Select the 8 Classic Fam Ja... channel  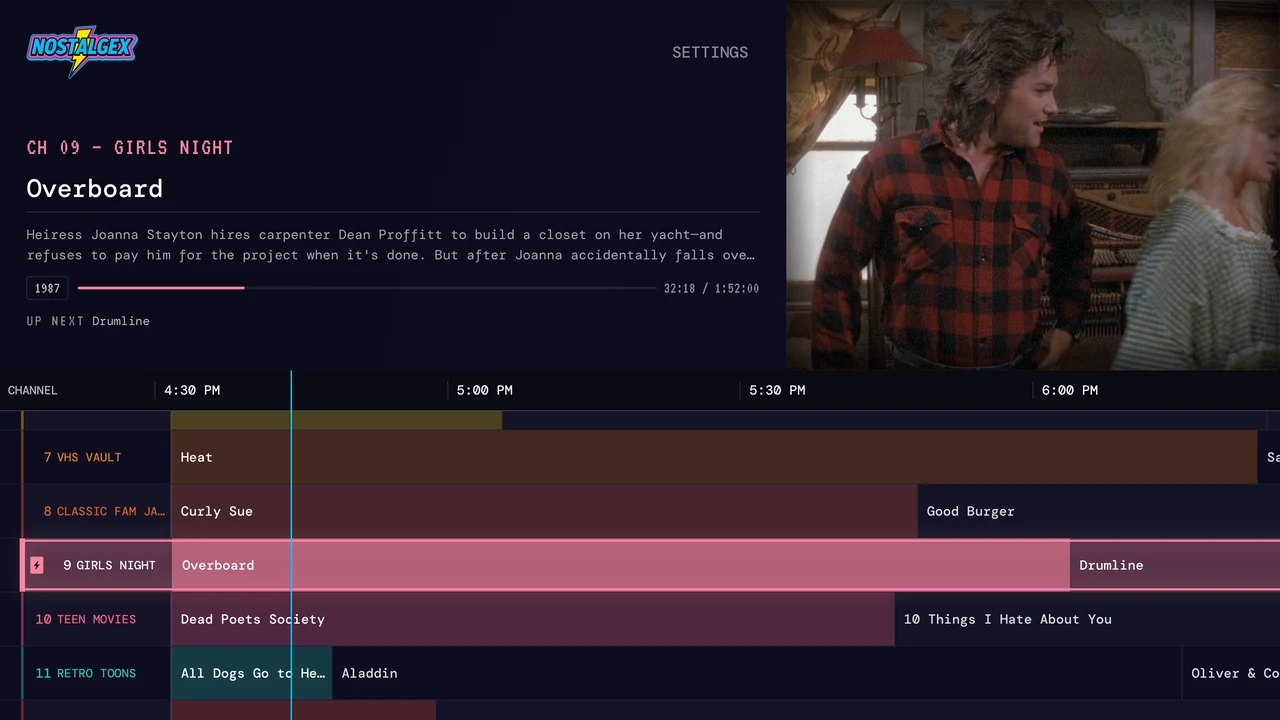click(97, 511)
